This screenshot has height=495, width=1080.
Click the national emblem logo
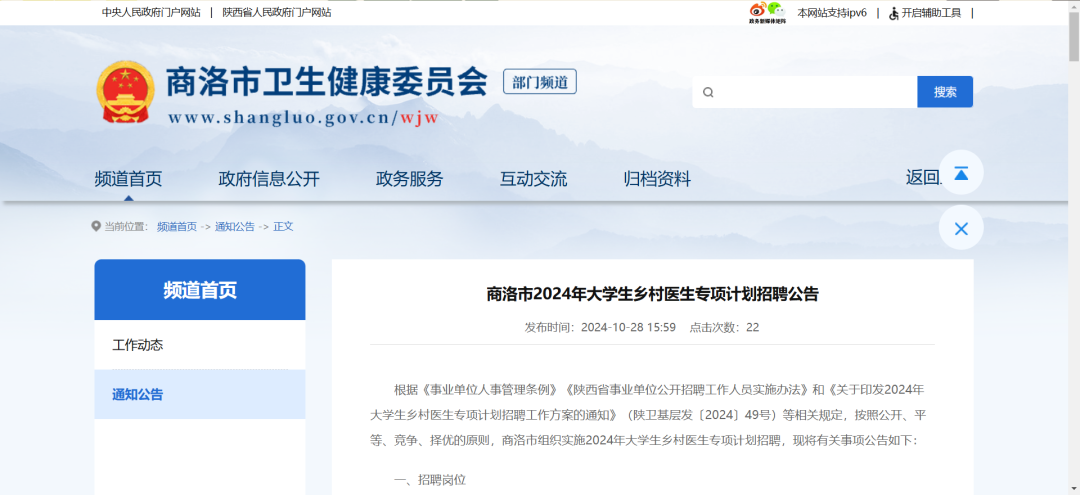125,93
